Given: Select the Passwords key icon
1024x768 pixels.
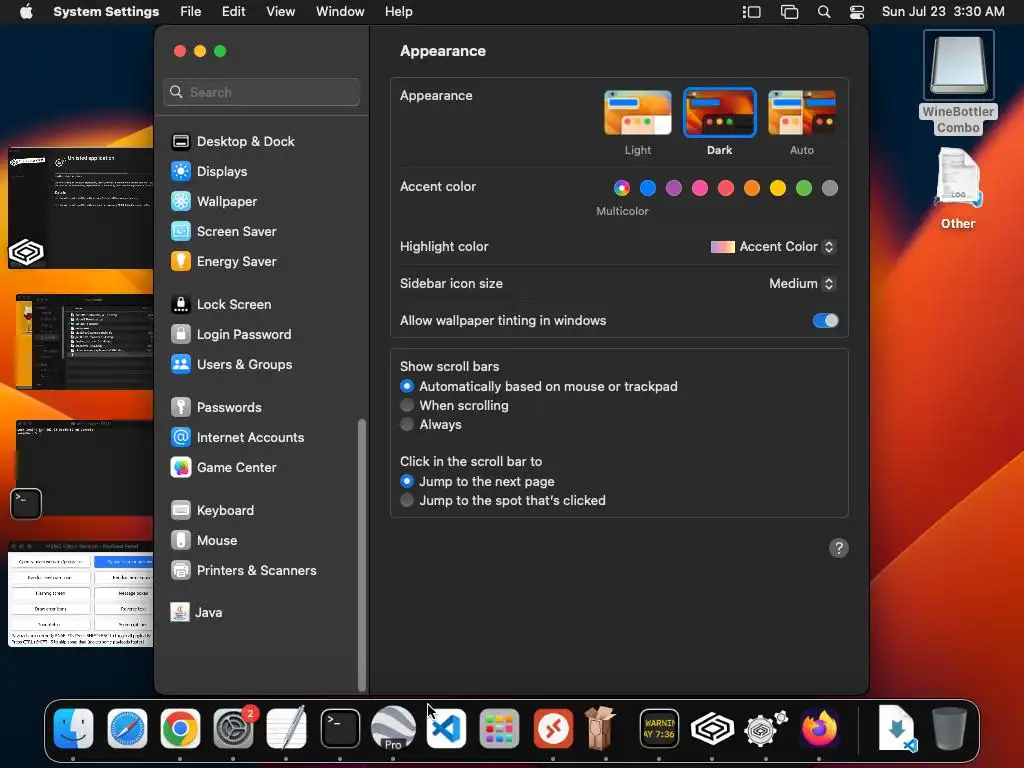Looking at the screenshot, I should (x=181, y=408).
